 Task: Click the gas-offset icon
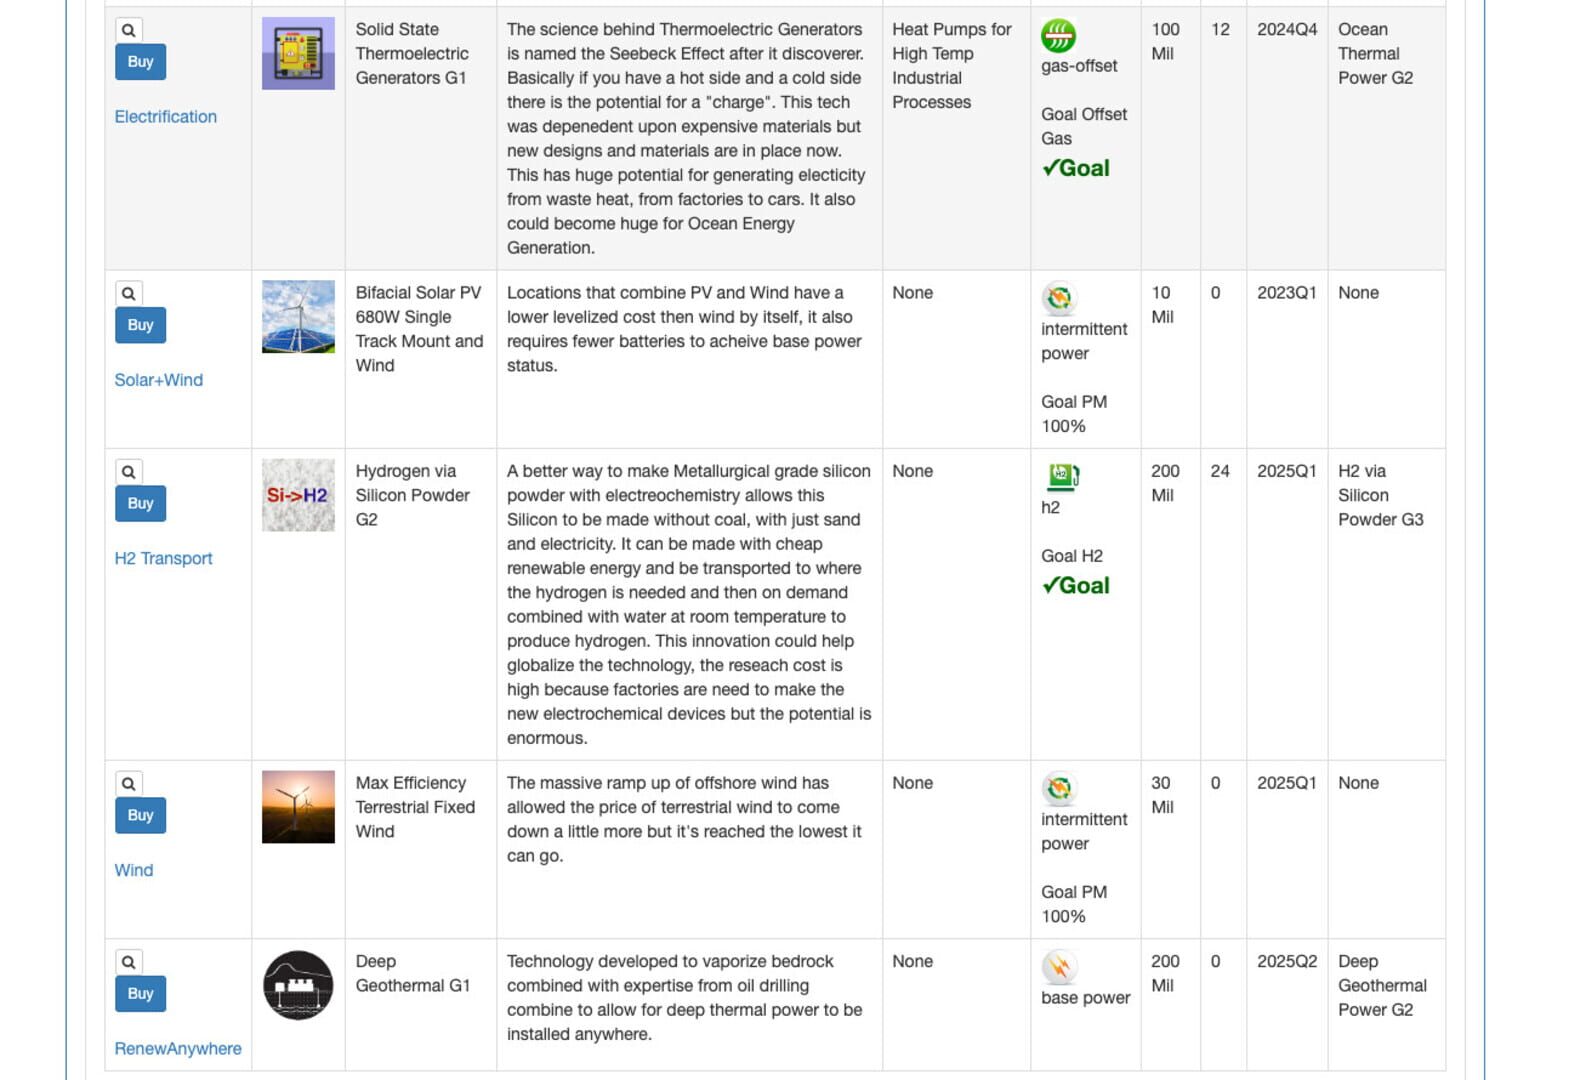click(x=1058, y=36)
